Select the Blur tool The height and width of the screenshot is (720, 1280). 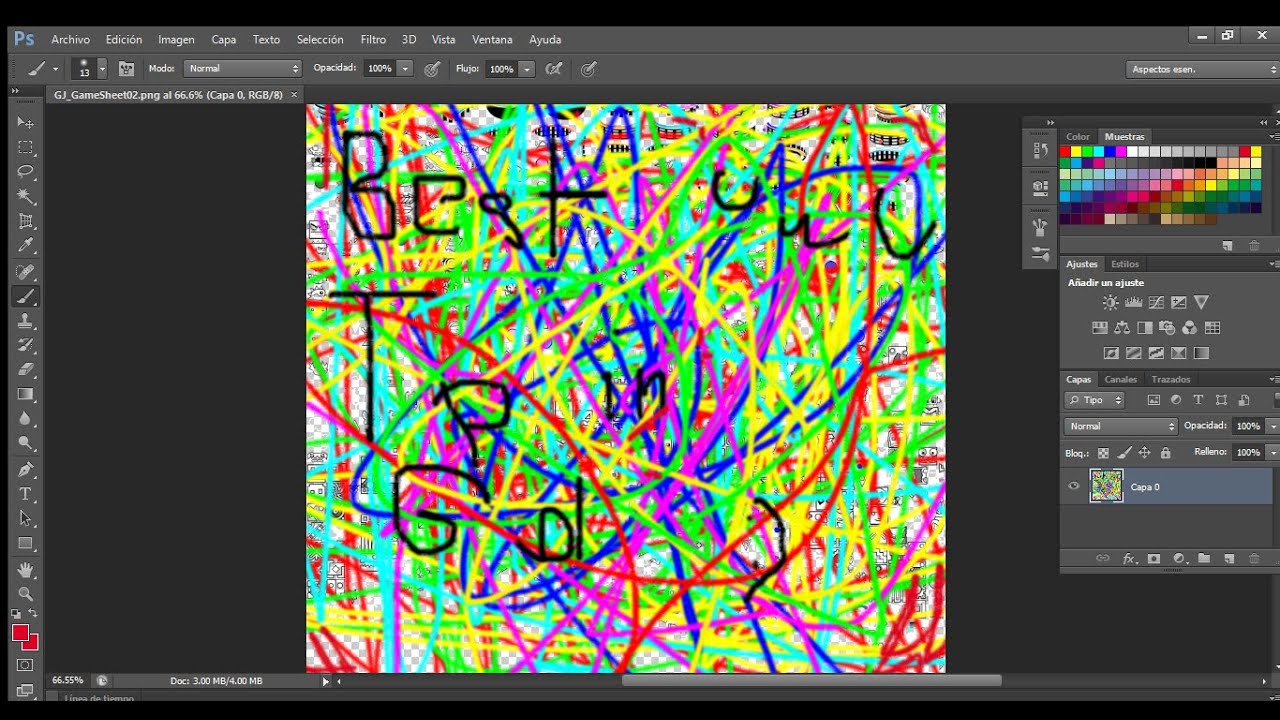(x=26, y=420)
